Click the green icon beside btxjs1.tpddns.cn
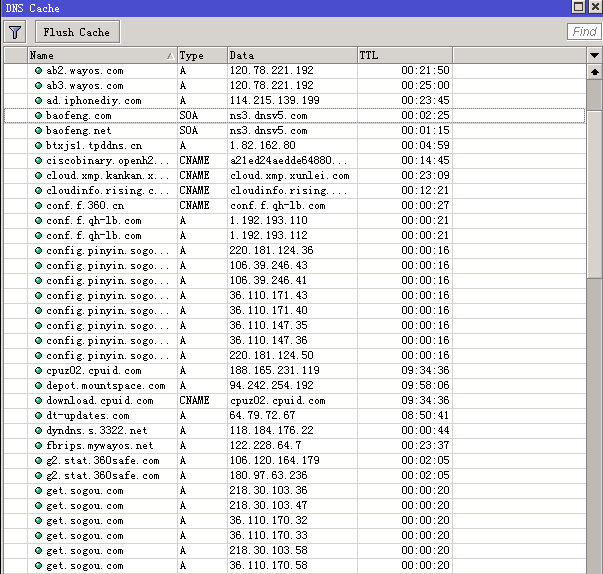 38,146
